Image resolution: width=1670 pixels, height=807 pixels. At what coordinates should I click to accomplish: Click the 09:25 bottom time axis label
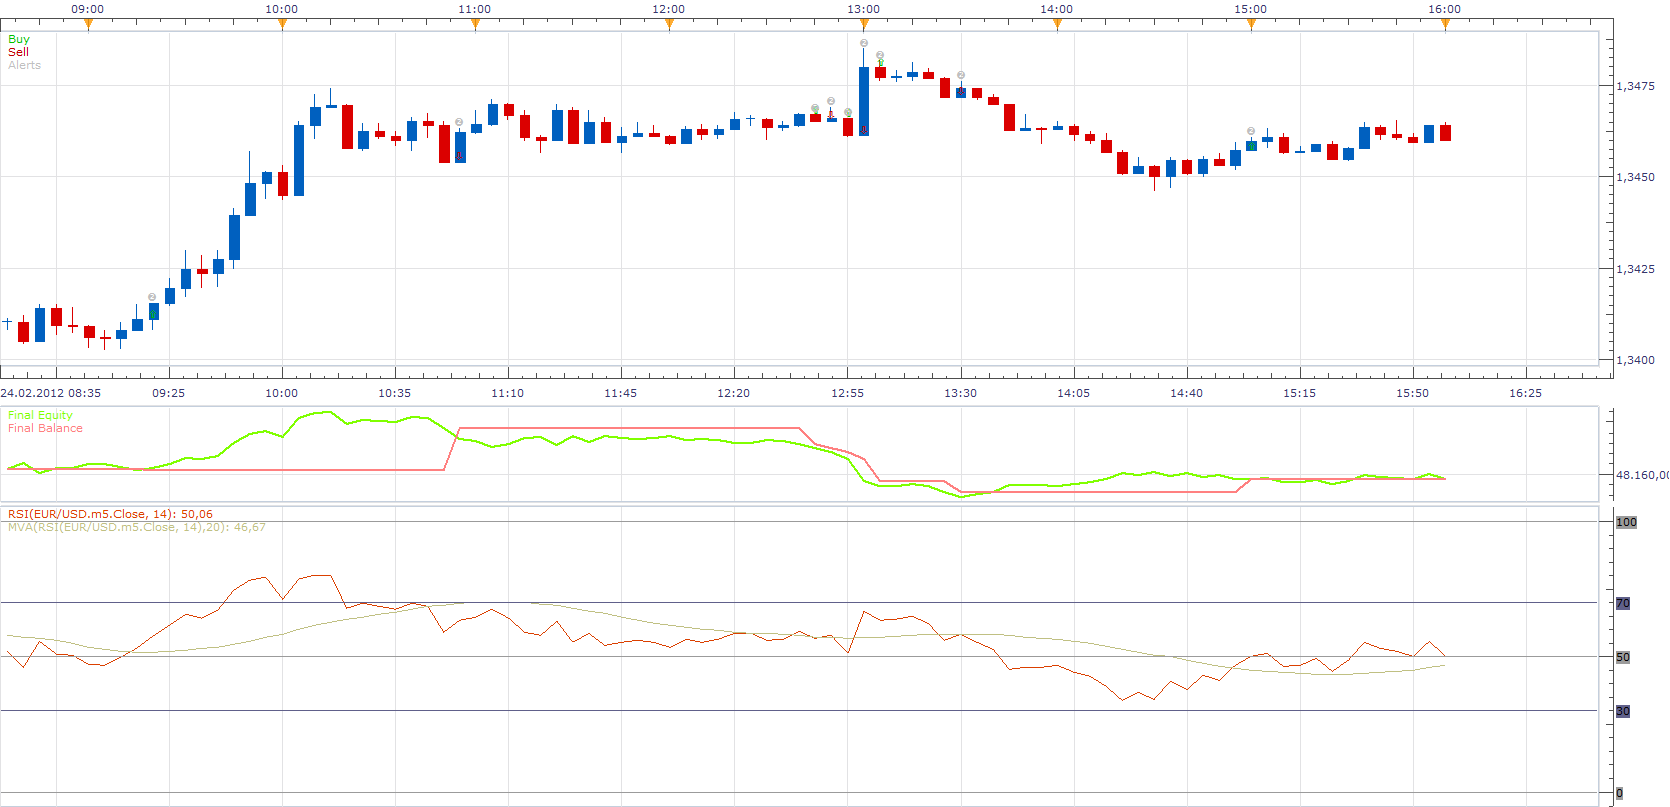pyautogui.click(x=168, y=393)
